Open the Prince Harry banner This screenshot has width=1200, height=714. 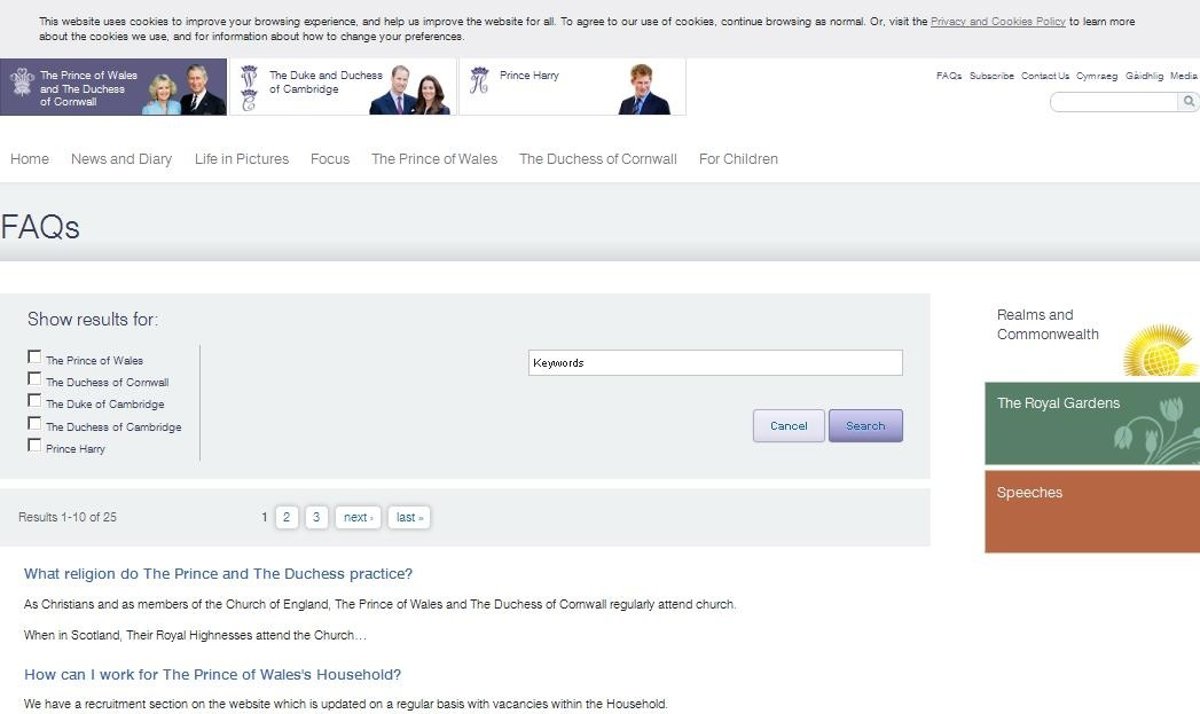[x=572, y=87]
